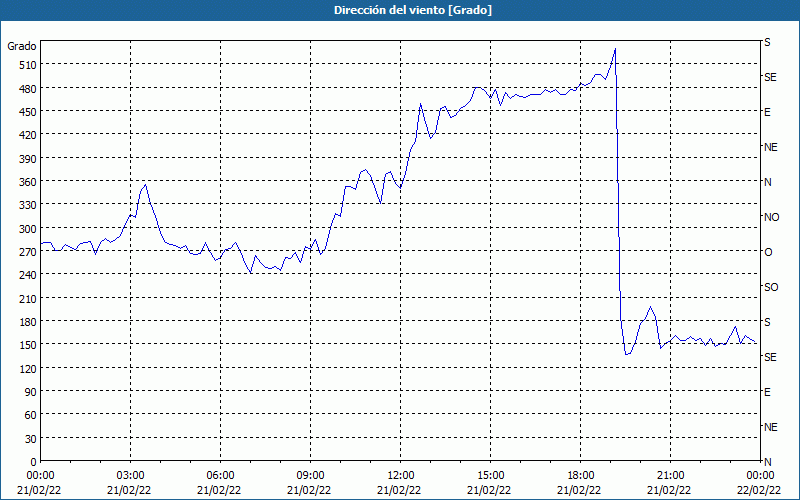Select the 22/02/22 date label
The height and width of the screenshot is (500, 800).
(759, 490)
